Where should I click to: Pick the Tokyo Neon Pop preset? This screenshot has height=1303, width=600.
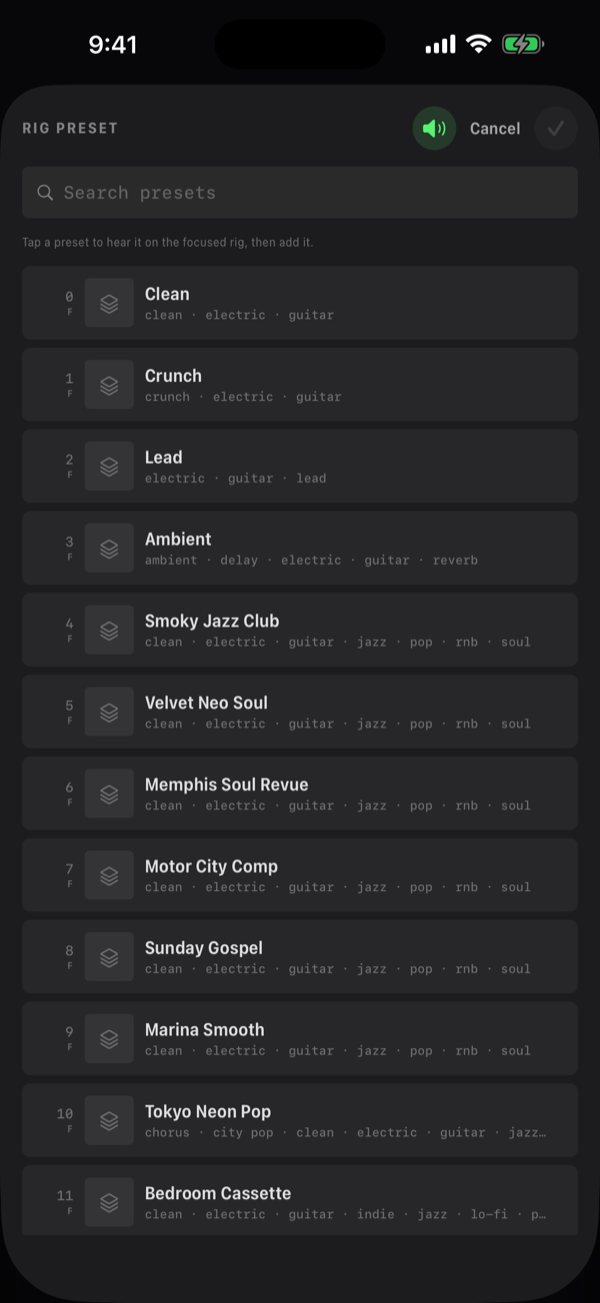click(x=300, y=1121)
